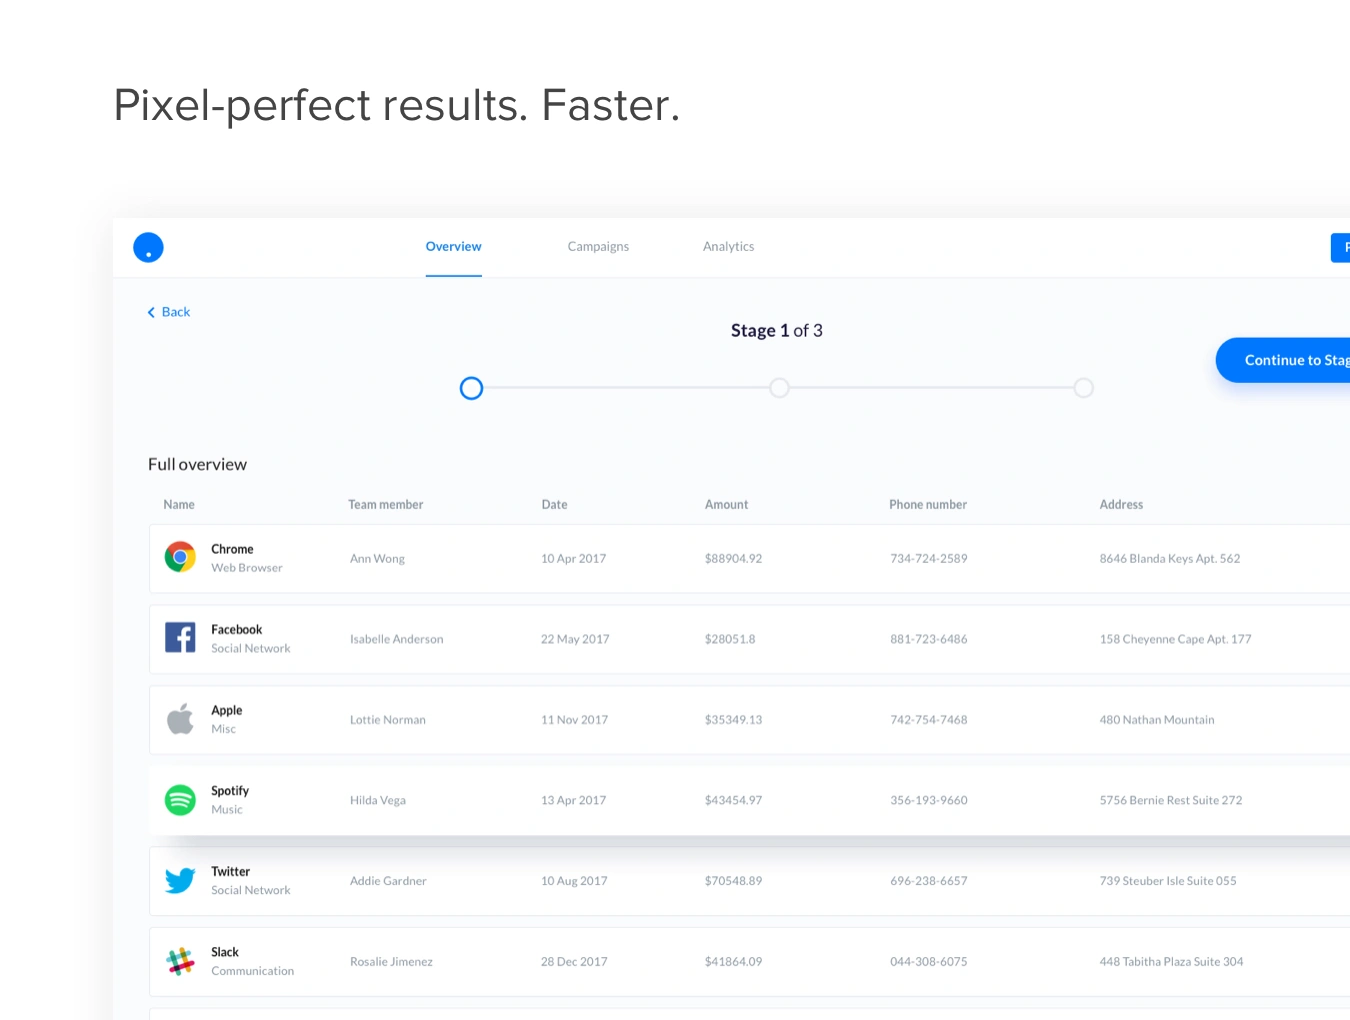Click the amount $43454.97
This screenshot has width=1350, height=1020.
point(733,800)
